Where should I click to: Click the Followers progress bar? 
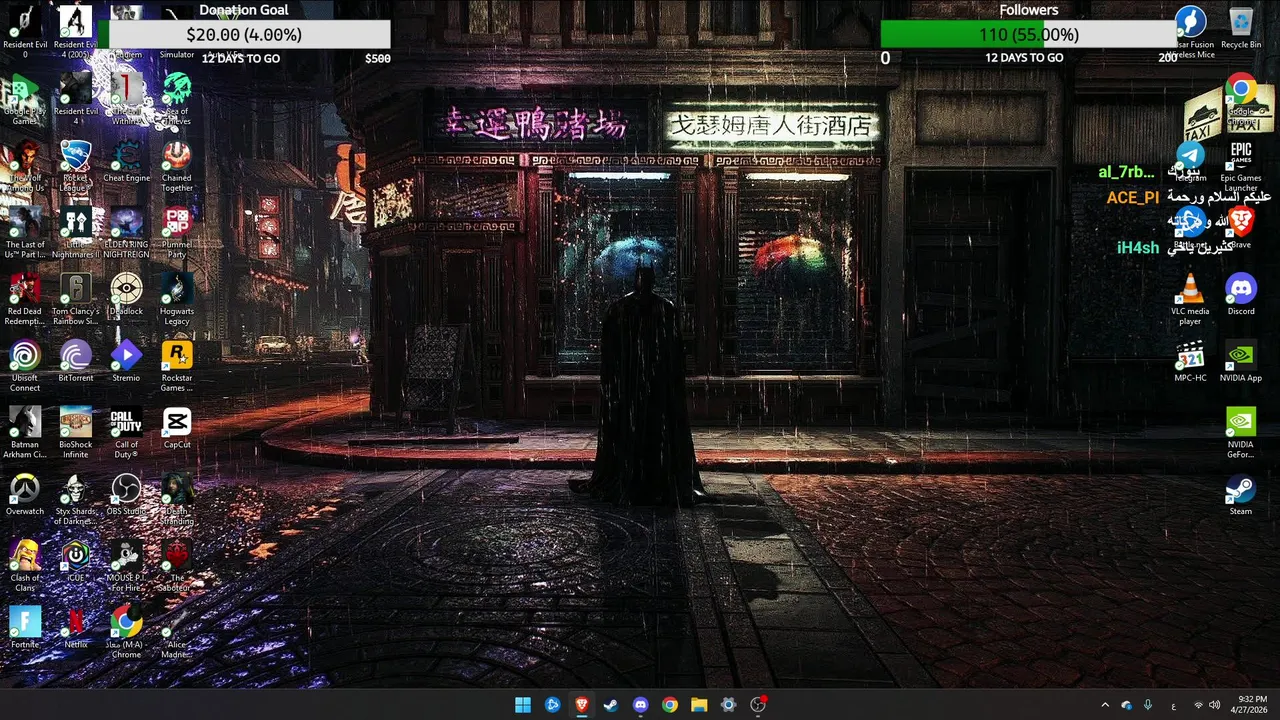coord(1029,35)
